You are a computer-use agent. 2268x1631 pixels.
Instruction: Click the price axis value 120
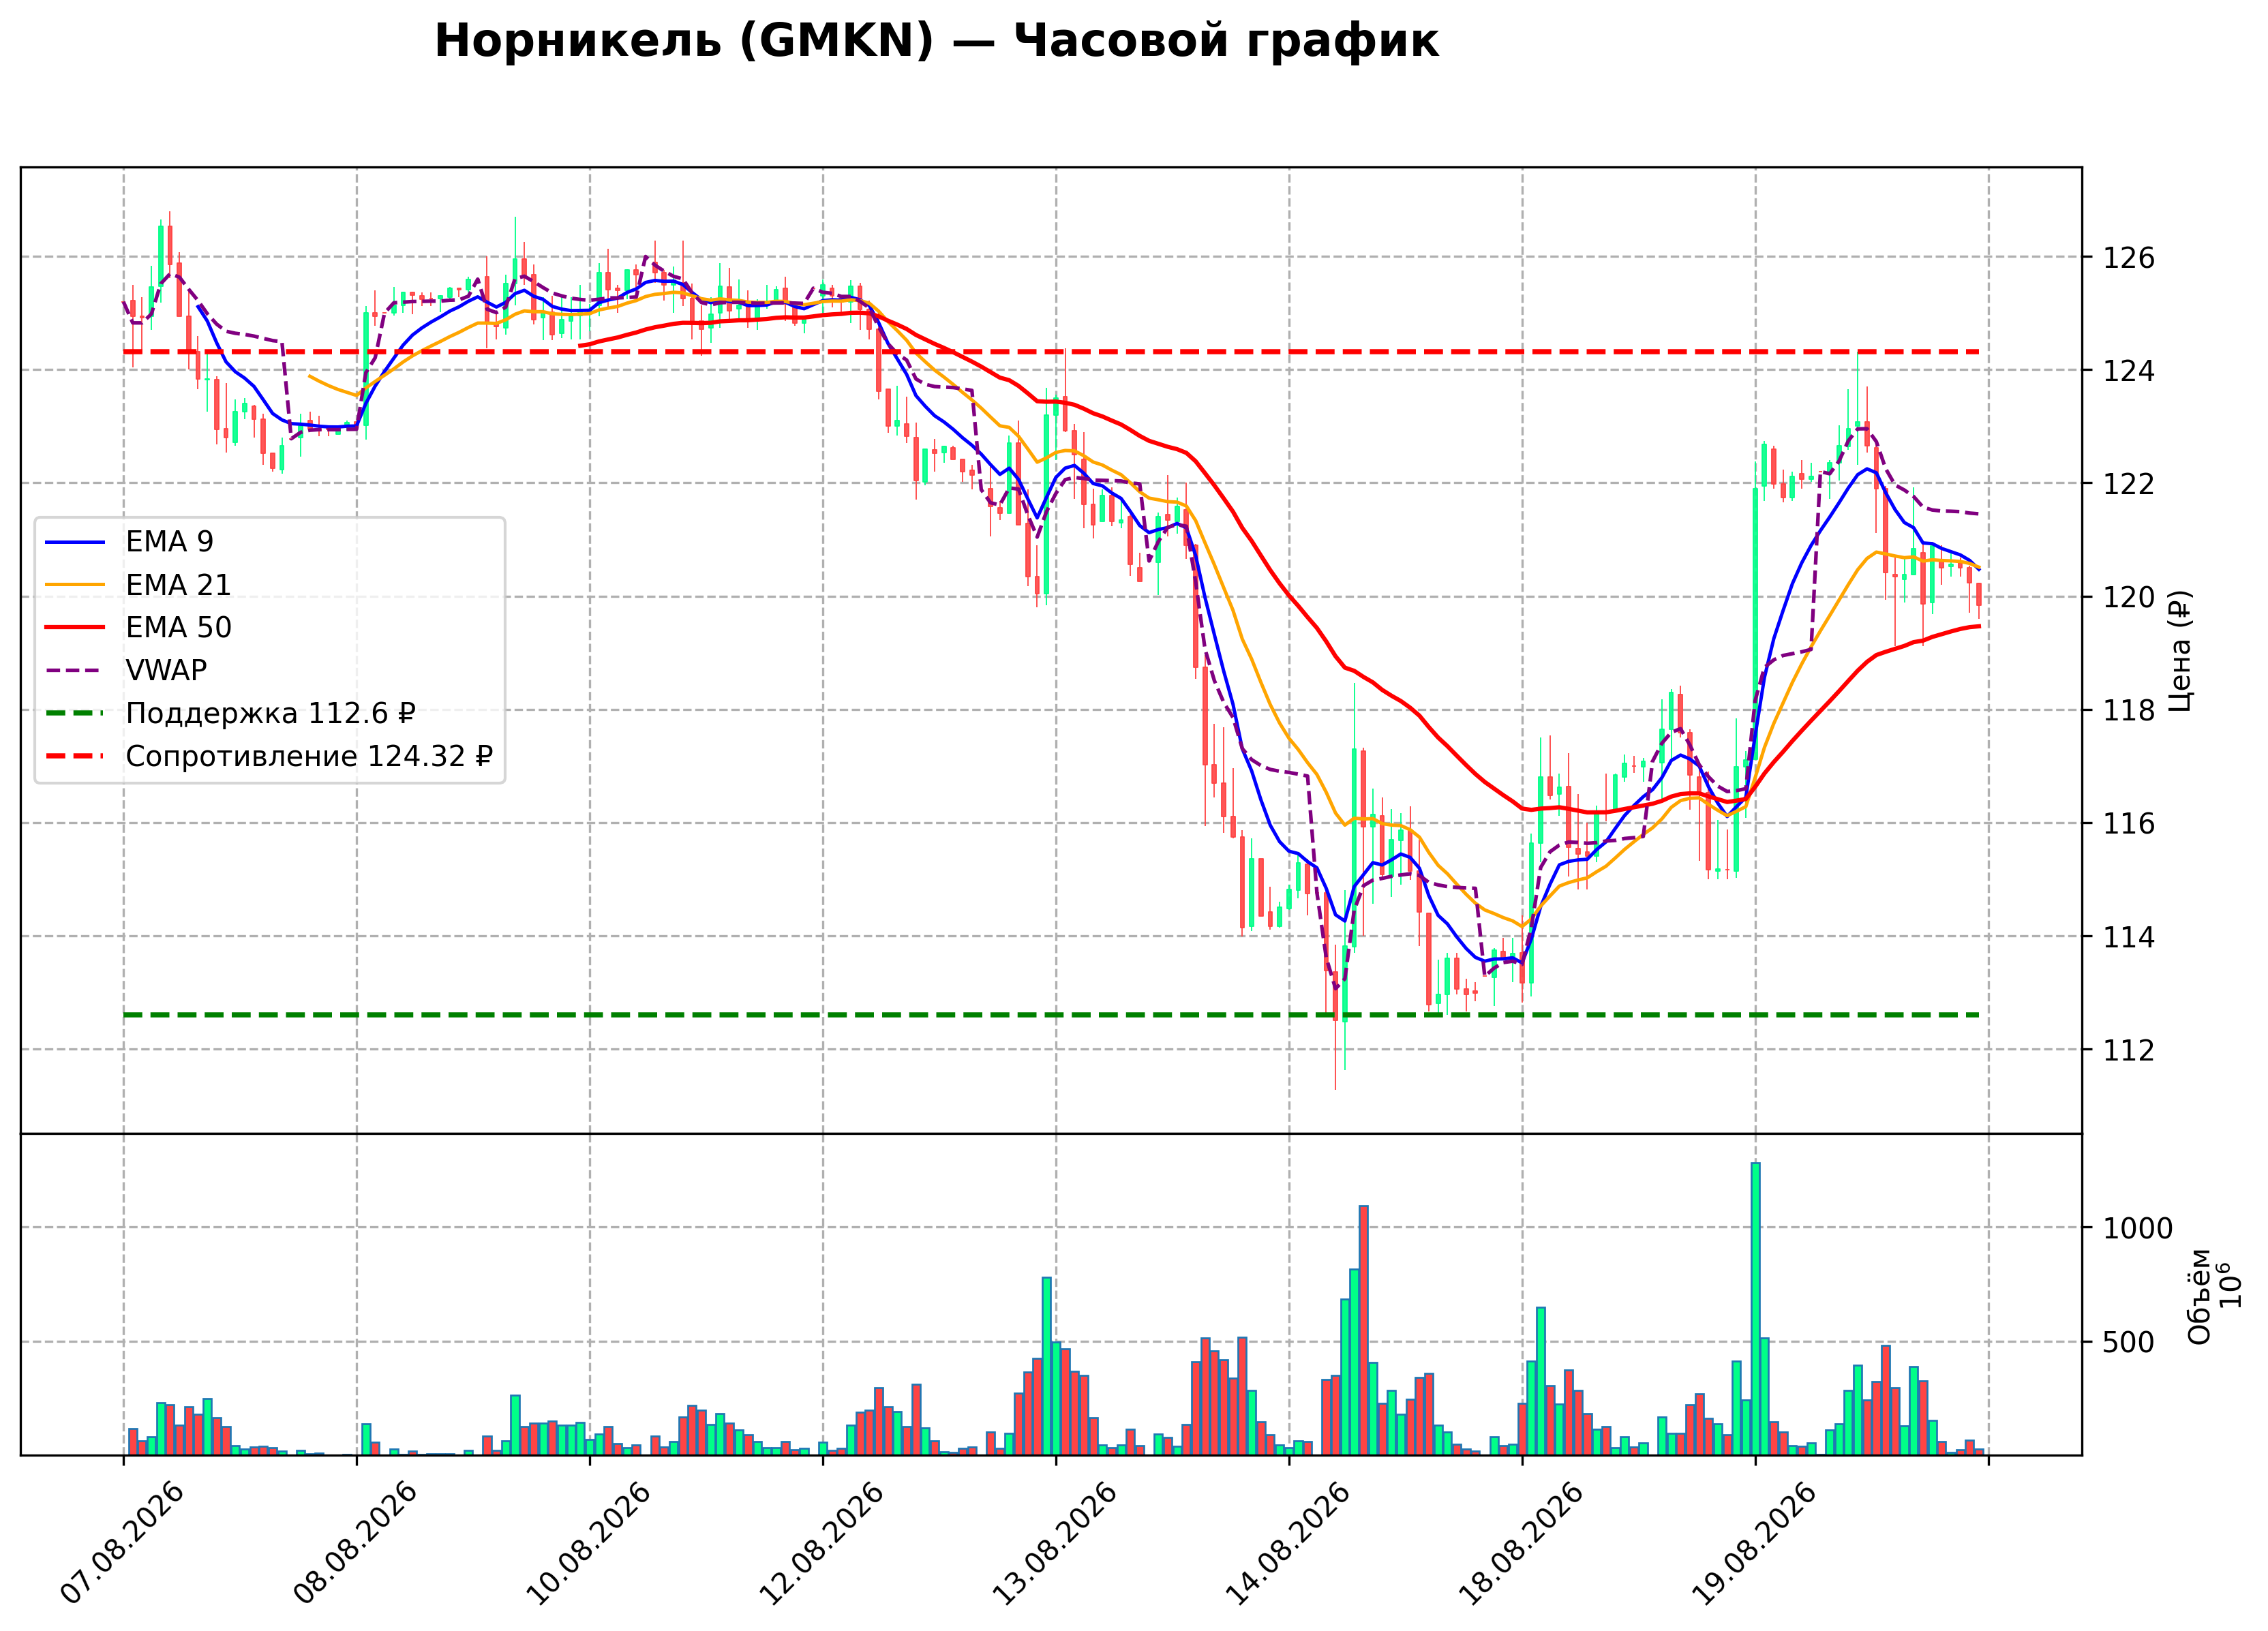pos(2129,598)
